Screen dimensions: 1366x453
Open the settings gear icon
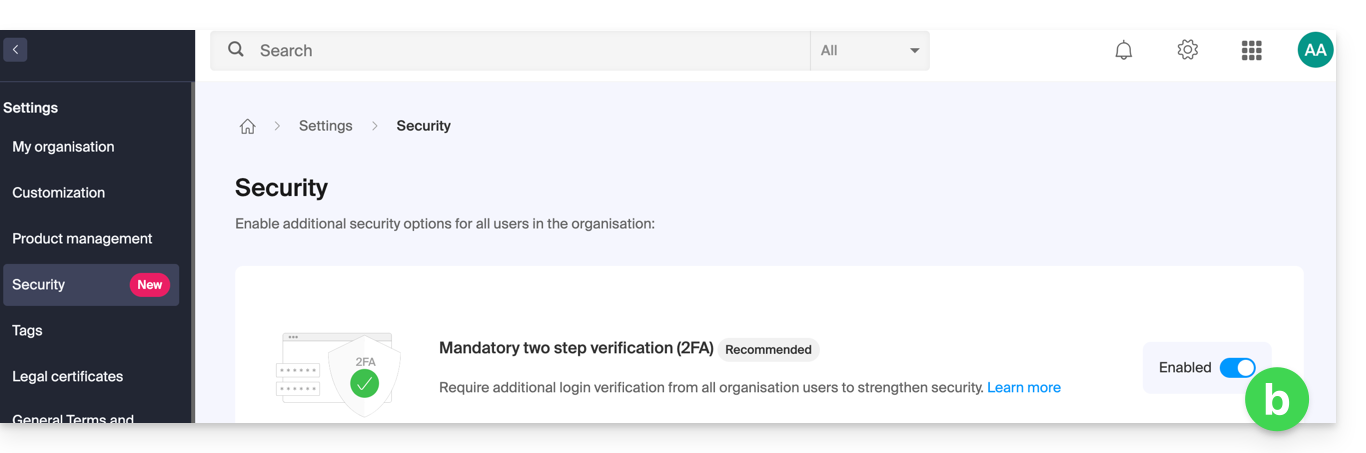[x=1188, y=50]
